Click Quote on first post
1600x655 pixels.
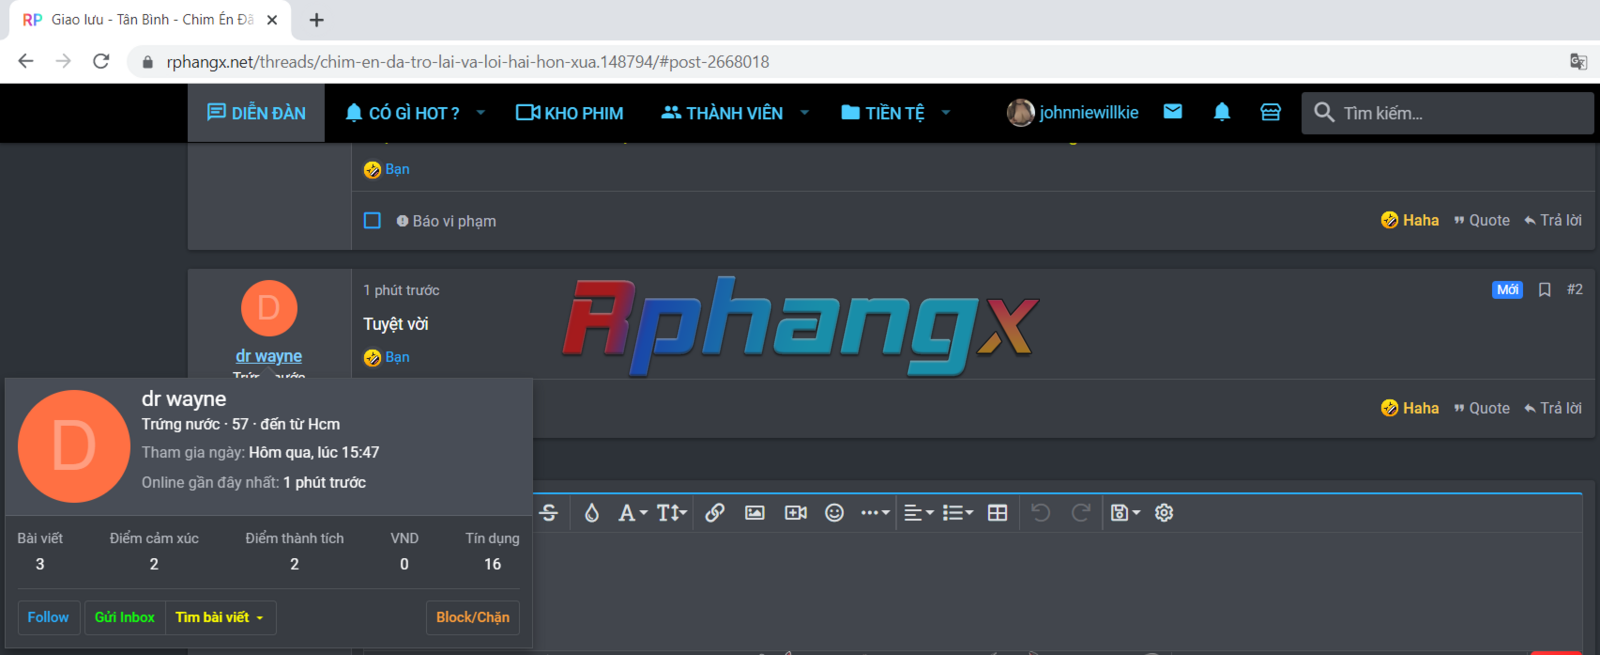click(1482, 220)
